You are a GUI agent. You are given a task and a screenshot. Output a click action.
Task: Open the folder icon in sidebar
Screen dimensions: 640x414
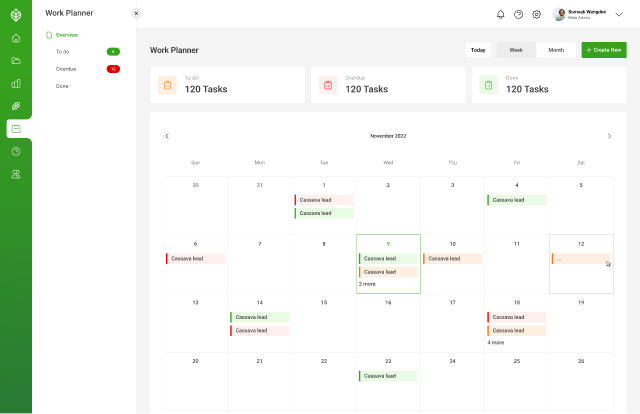click(16, 61)
